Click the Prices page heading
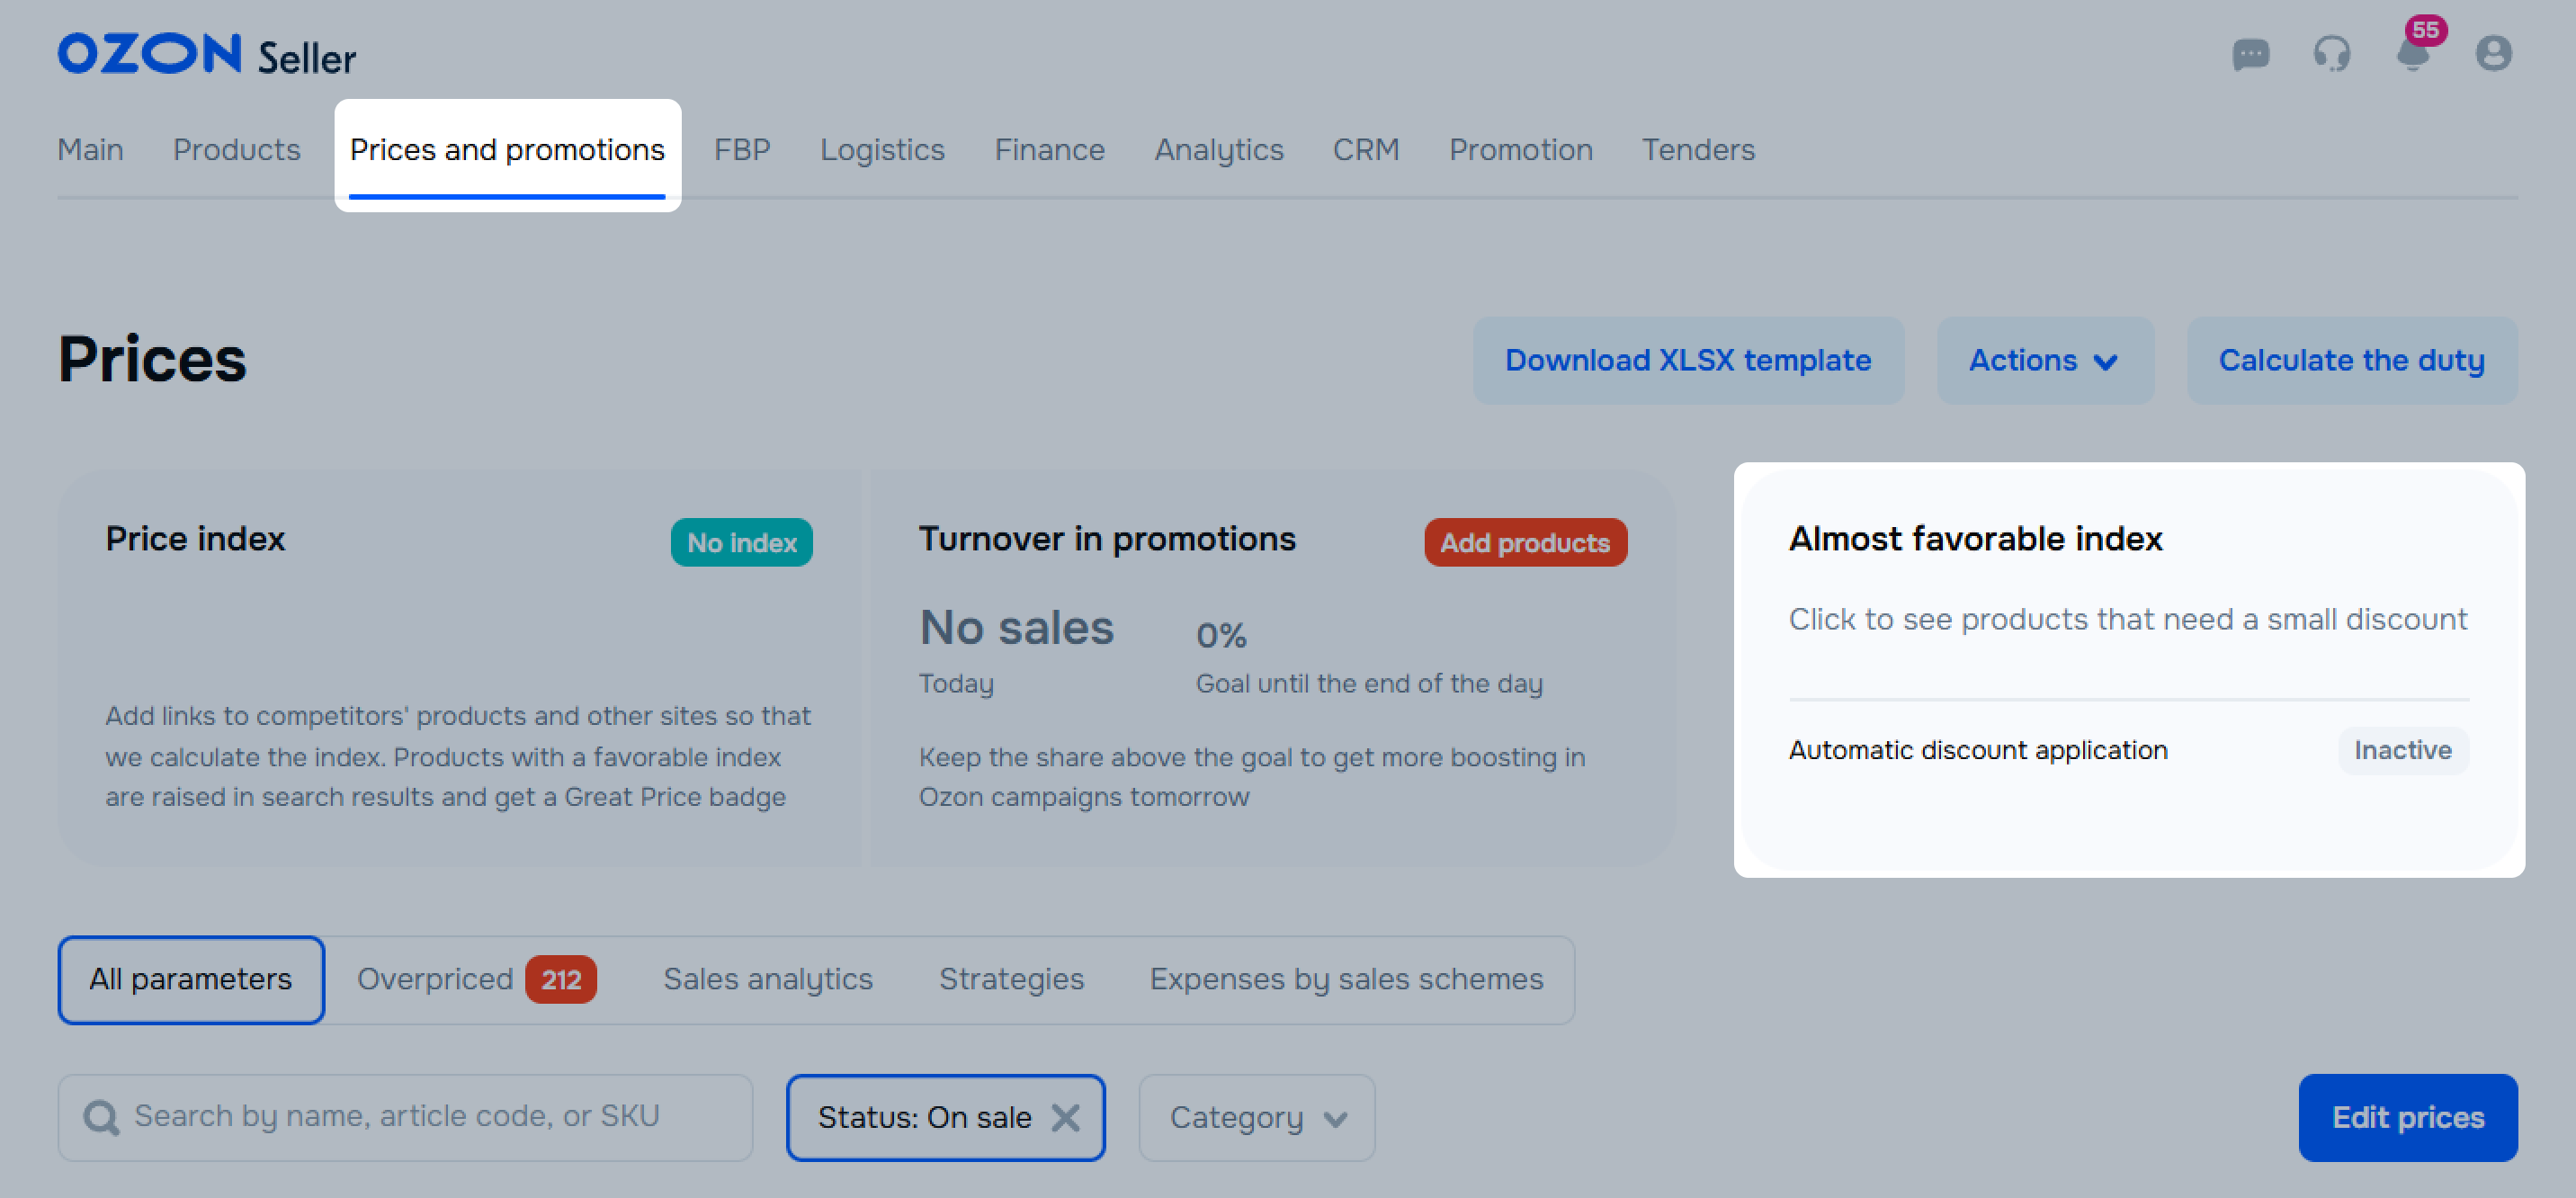2576x1198 pixels. (152, 359)
